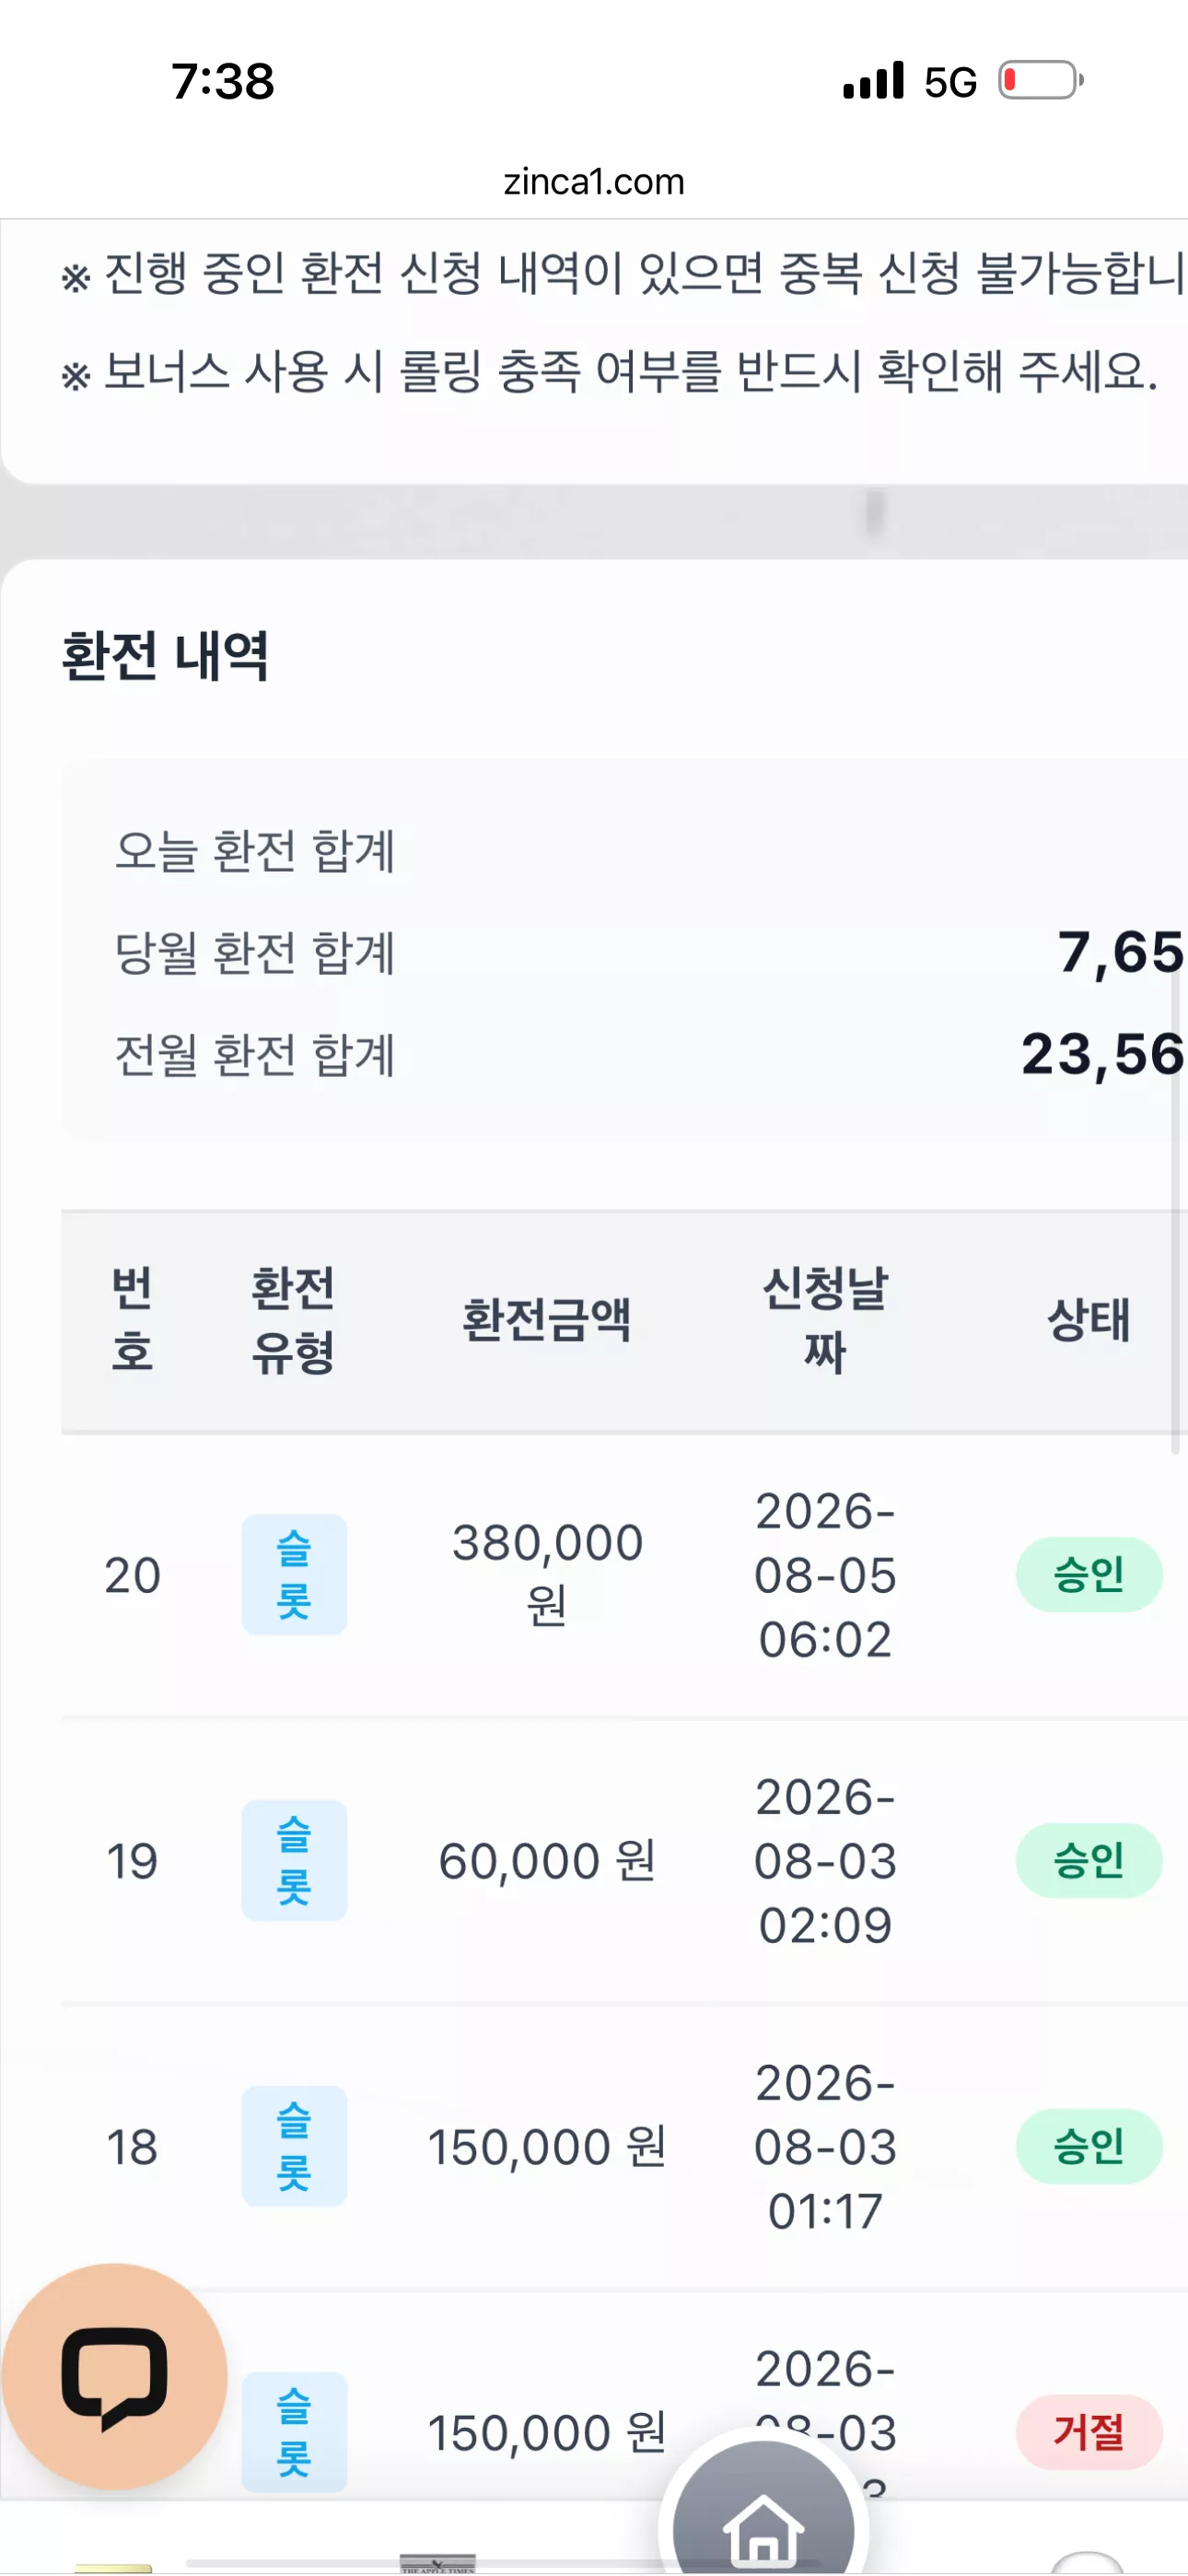1188x2576 pixels.
Task: Click the 환전금액 column header
Action: point(546,1320)
